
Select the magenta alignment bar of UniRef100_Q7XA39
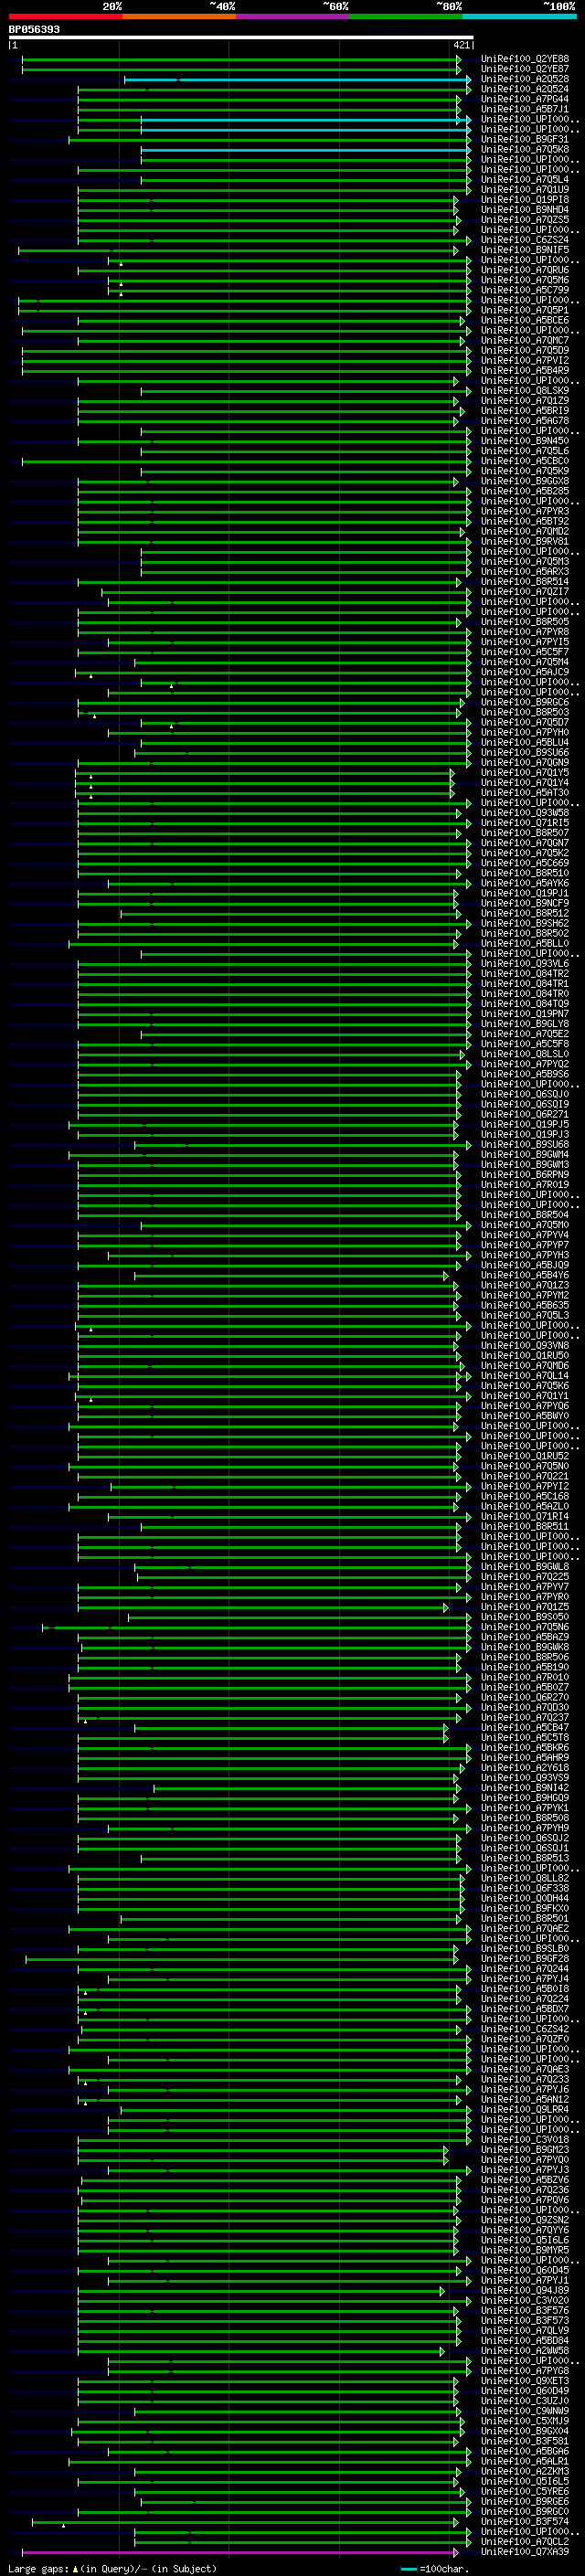coord(240,2551)
